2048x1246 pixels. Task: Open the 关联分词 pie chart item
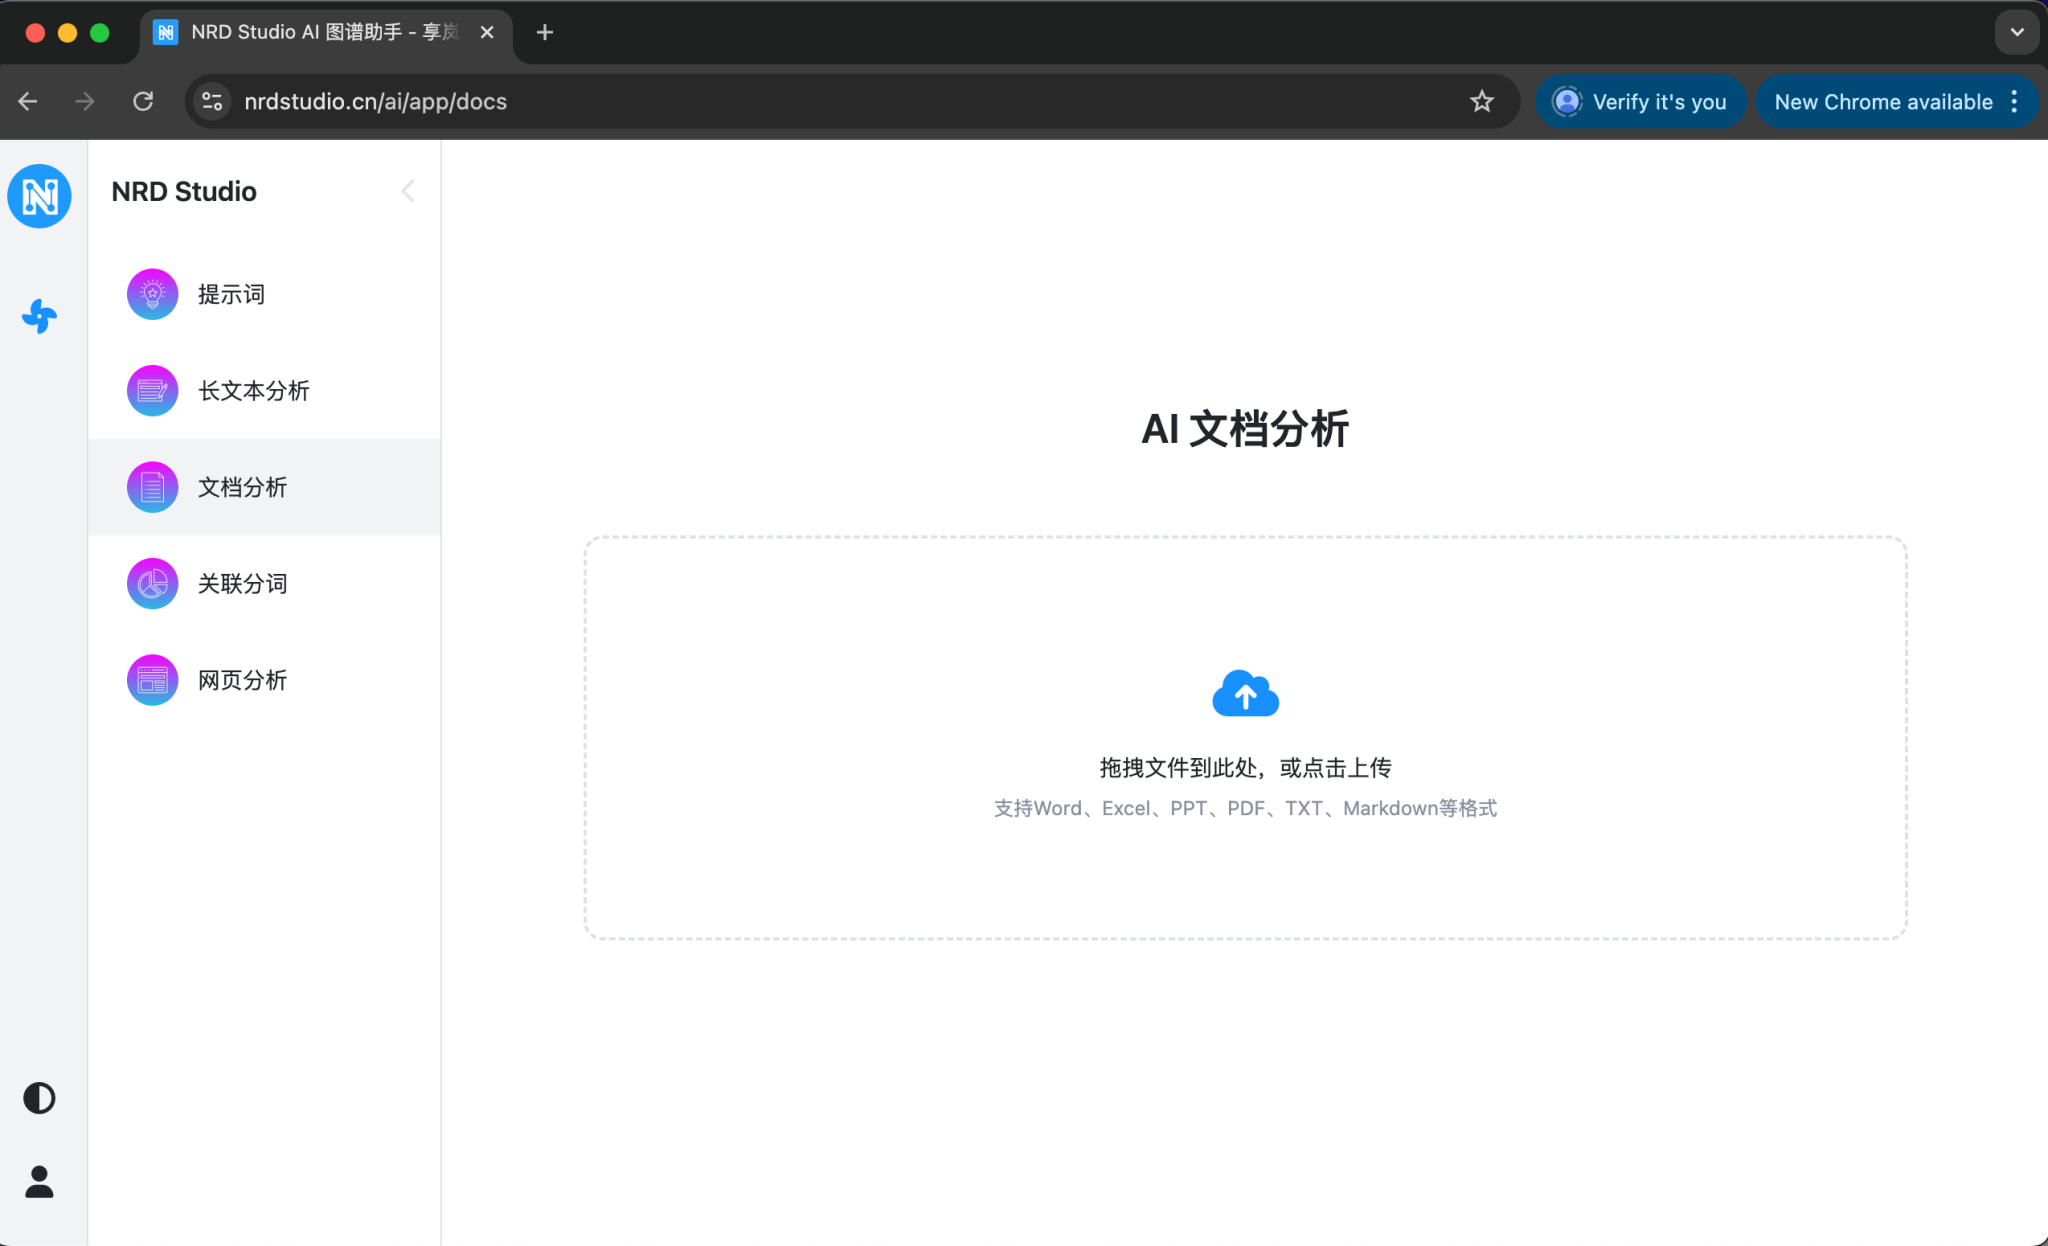[242, 584]
